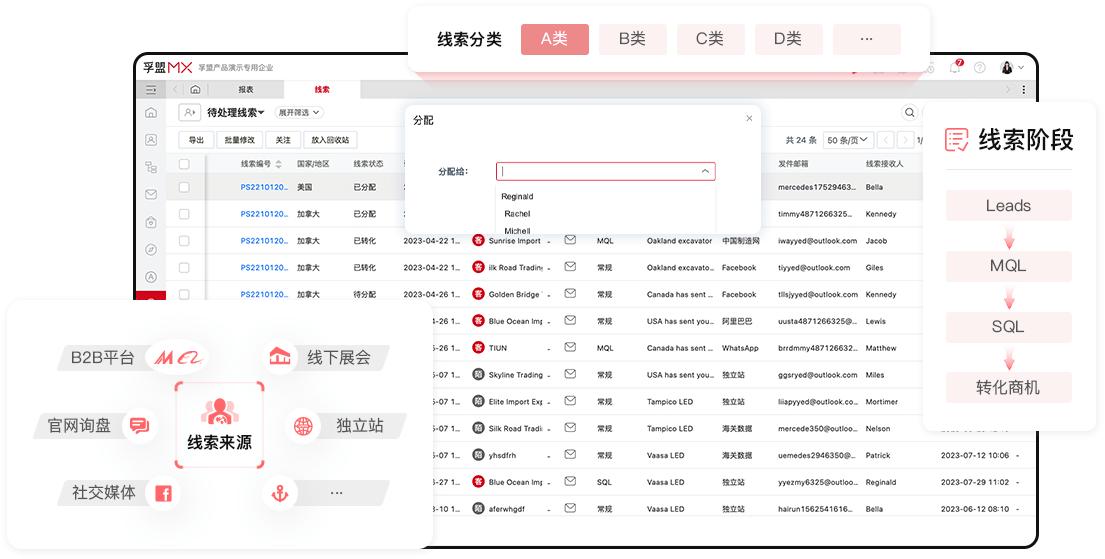1105x559 pixels.
Task: Switch to the 报表 tab
Action: point(246,90)
